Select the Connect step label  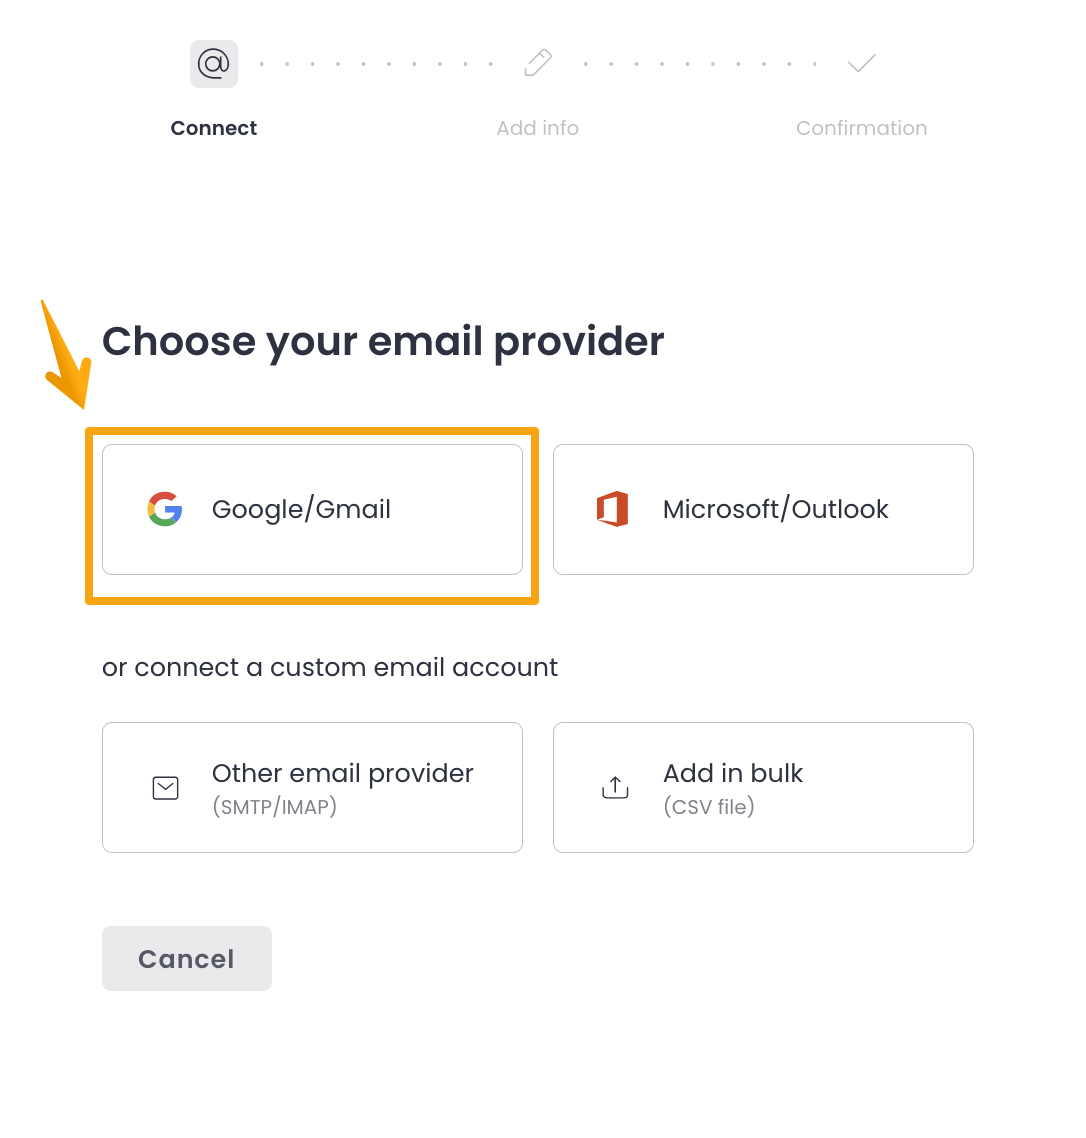pyautogui.click(x=214, y=128)
